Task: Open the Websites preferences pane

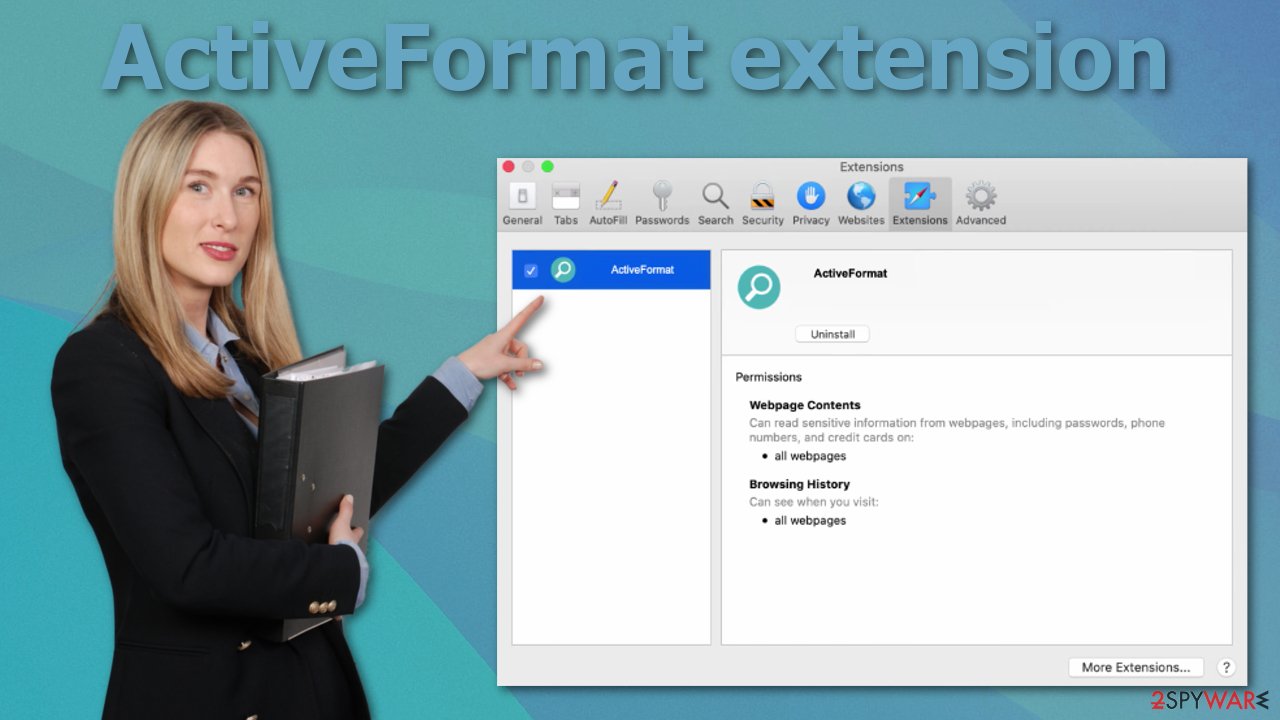Action: pos(861,203)
